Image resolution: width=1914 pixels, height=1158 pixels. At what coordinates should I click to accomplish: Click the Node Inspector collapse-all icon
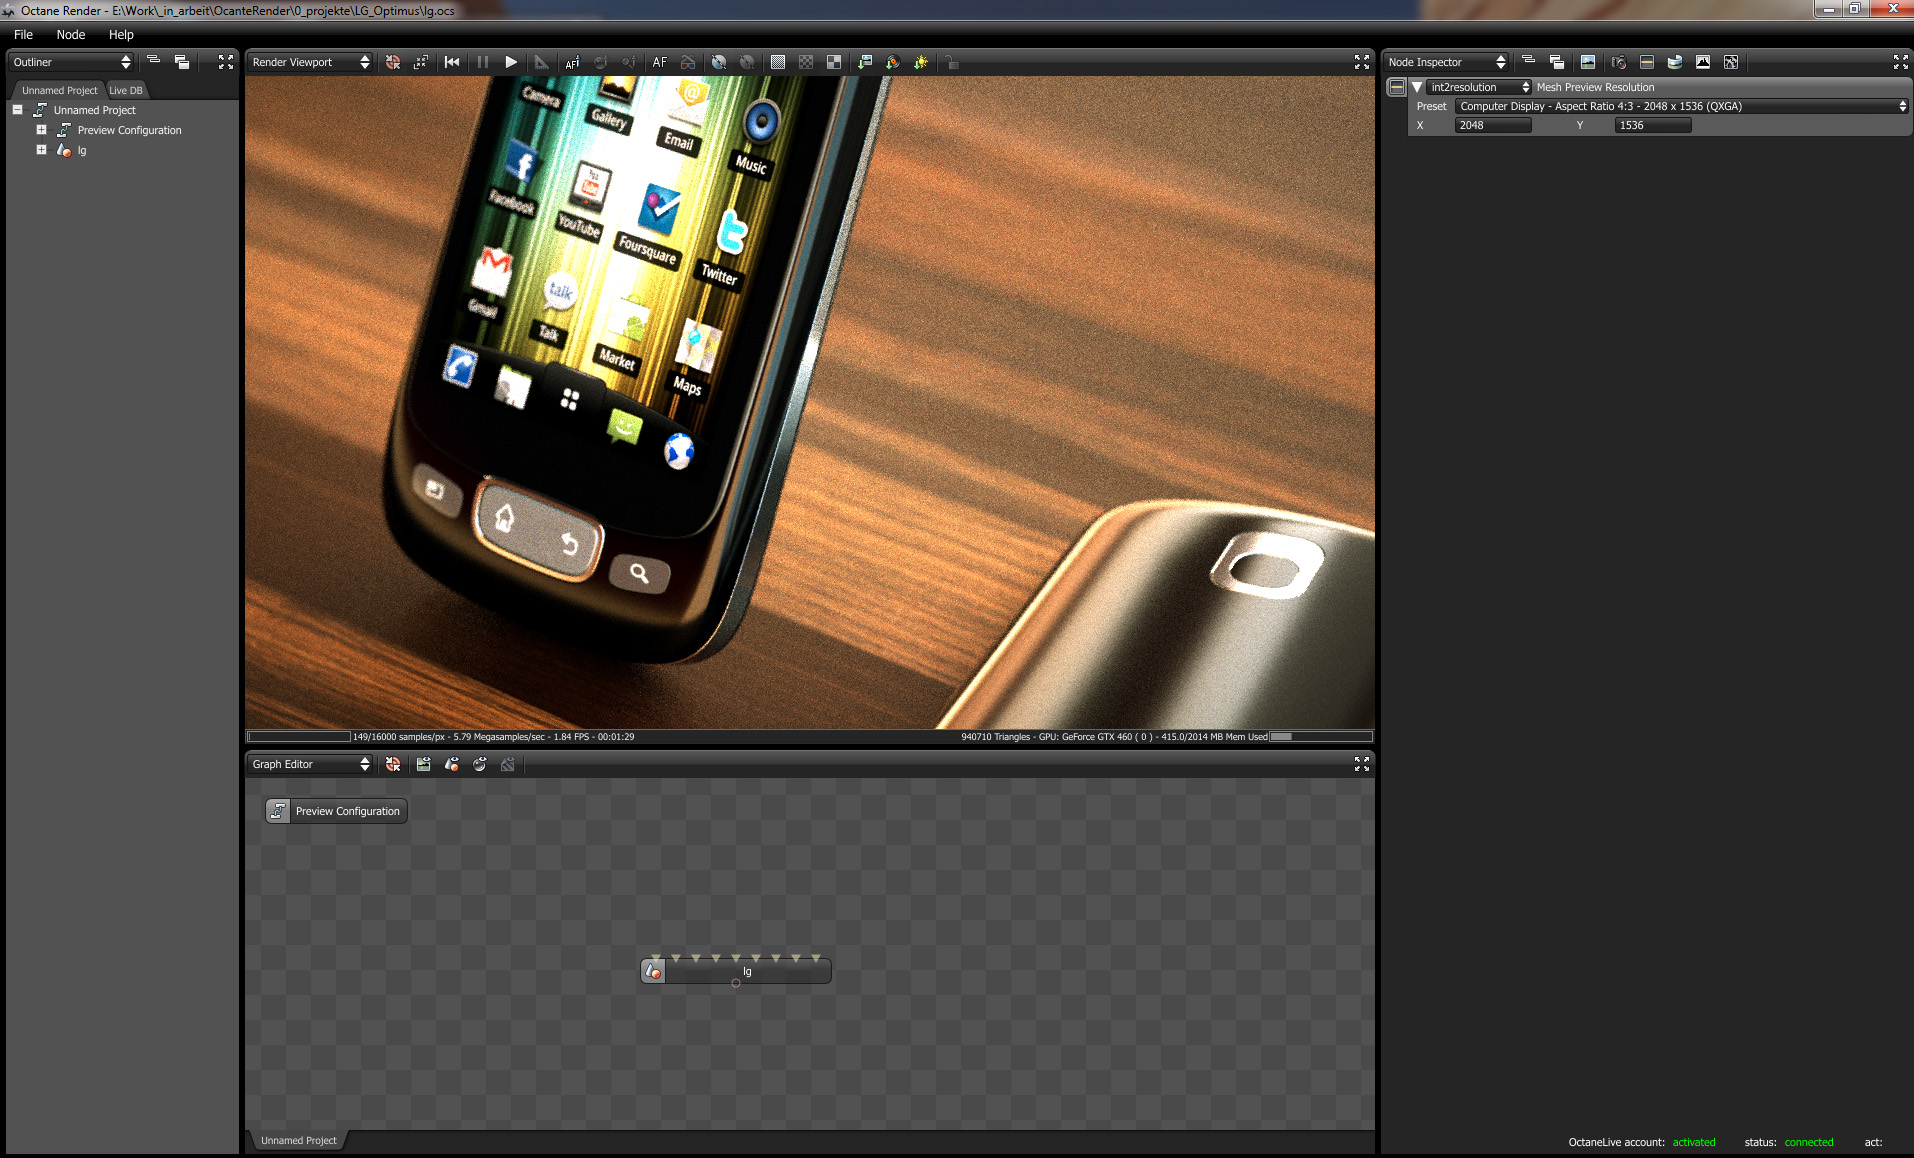click(1529, 62)
